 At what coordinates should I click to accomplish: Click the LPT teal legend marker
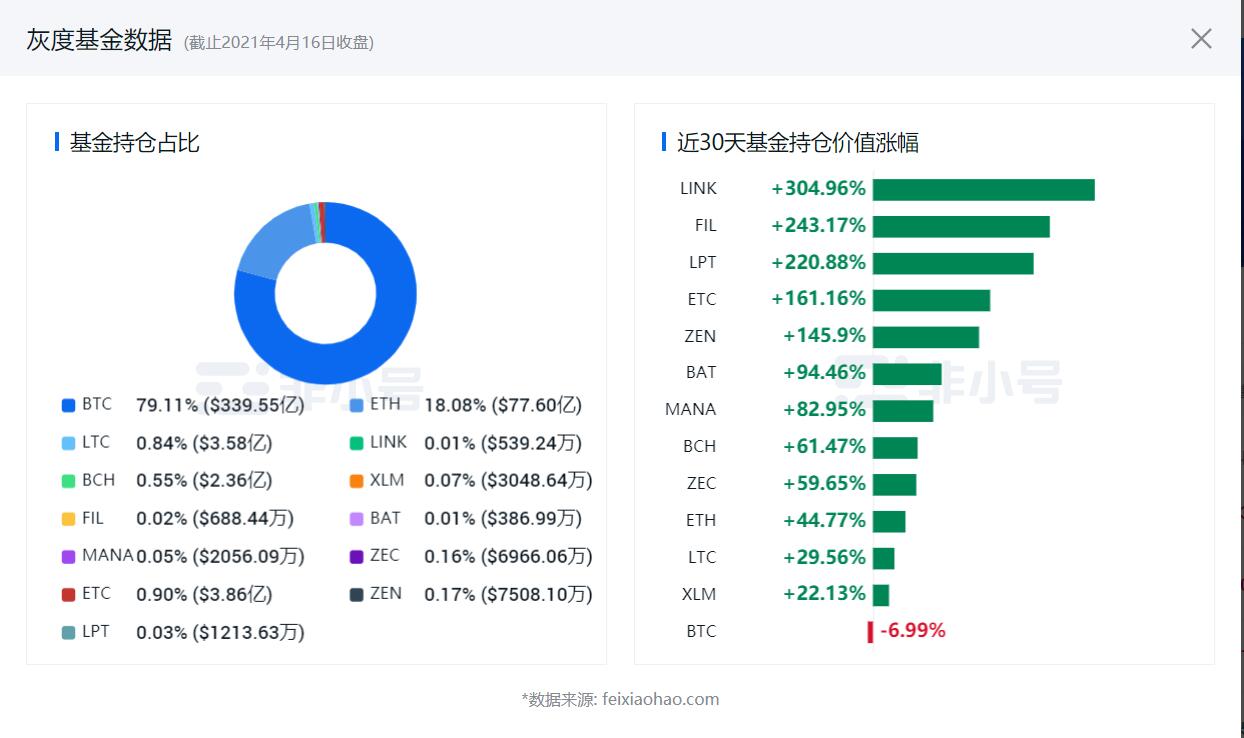[67, 632]
